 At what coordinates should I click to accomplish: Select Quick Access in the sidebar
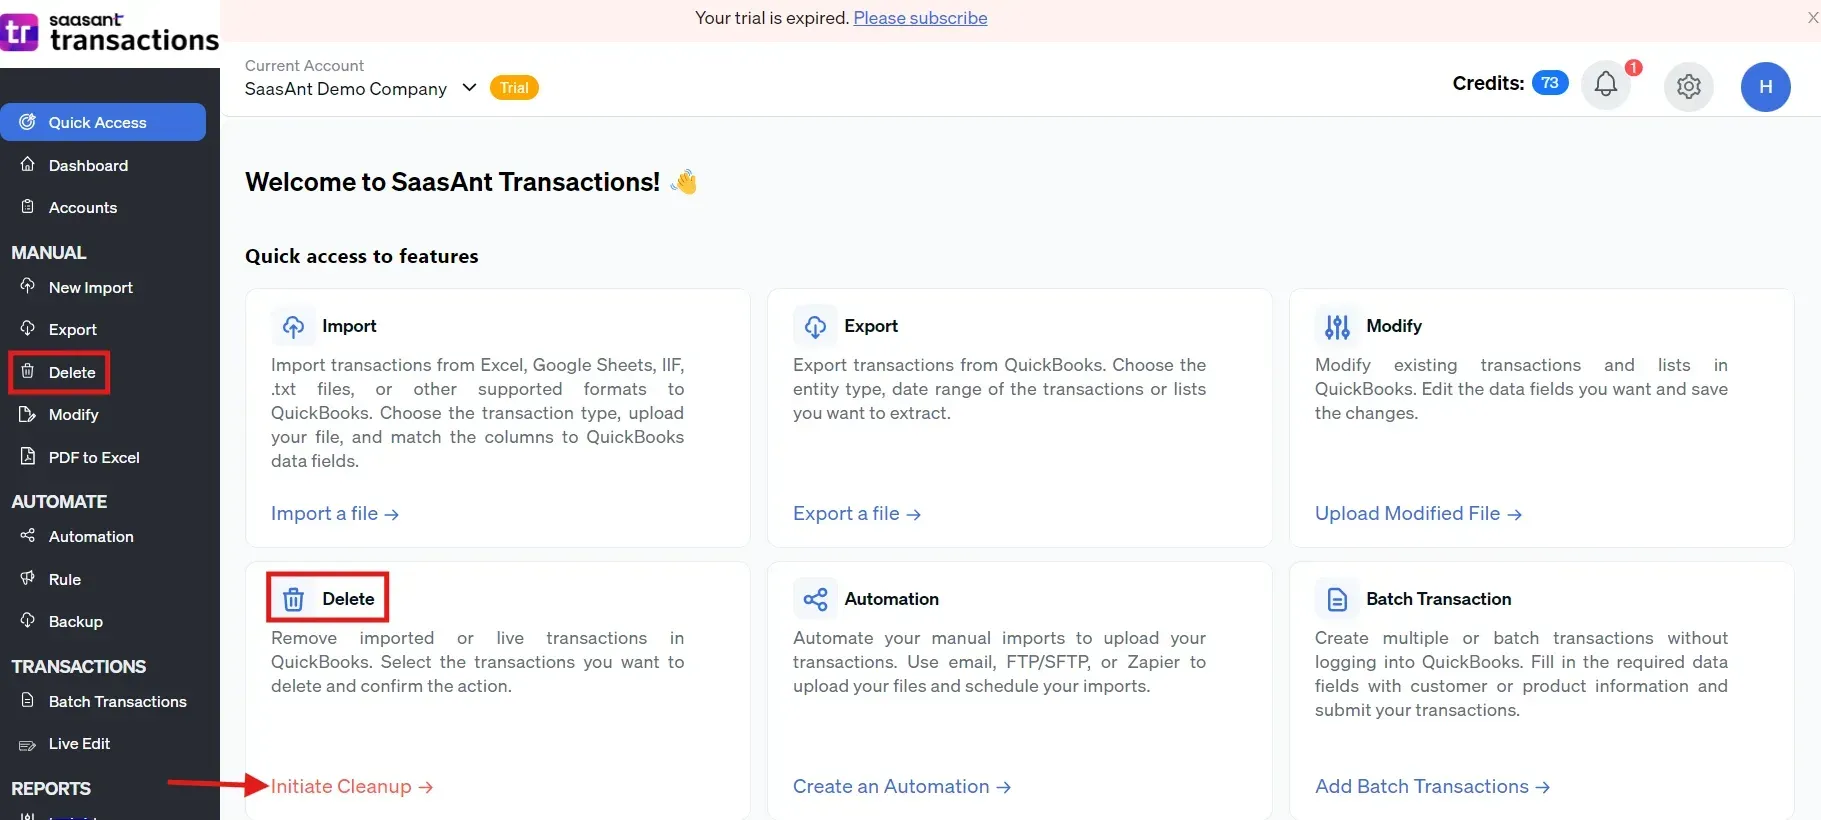(x=103, y=122)
